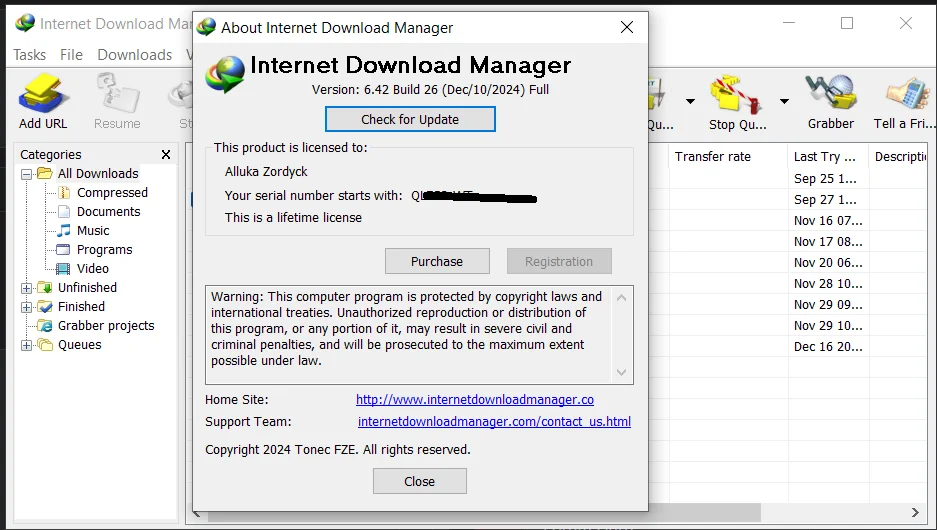
Task: Close the Categories panel with X
Action: pyautogui.click(x=166, y=155)
